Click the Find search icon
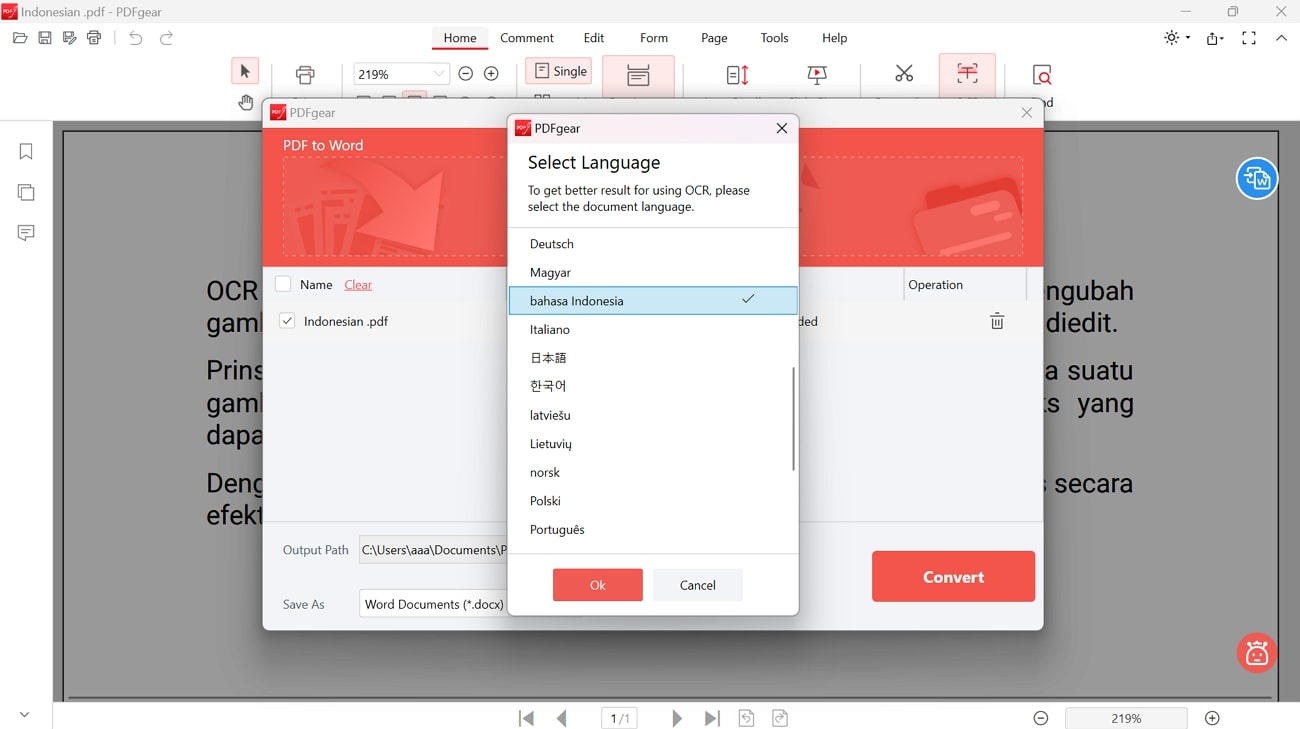1300x729 pixels. 1042,75
